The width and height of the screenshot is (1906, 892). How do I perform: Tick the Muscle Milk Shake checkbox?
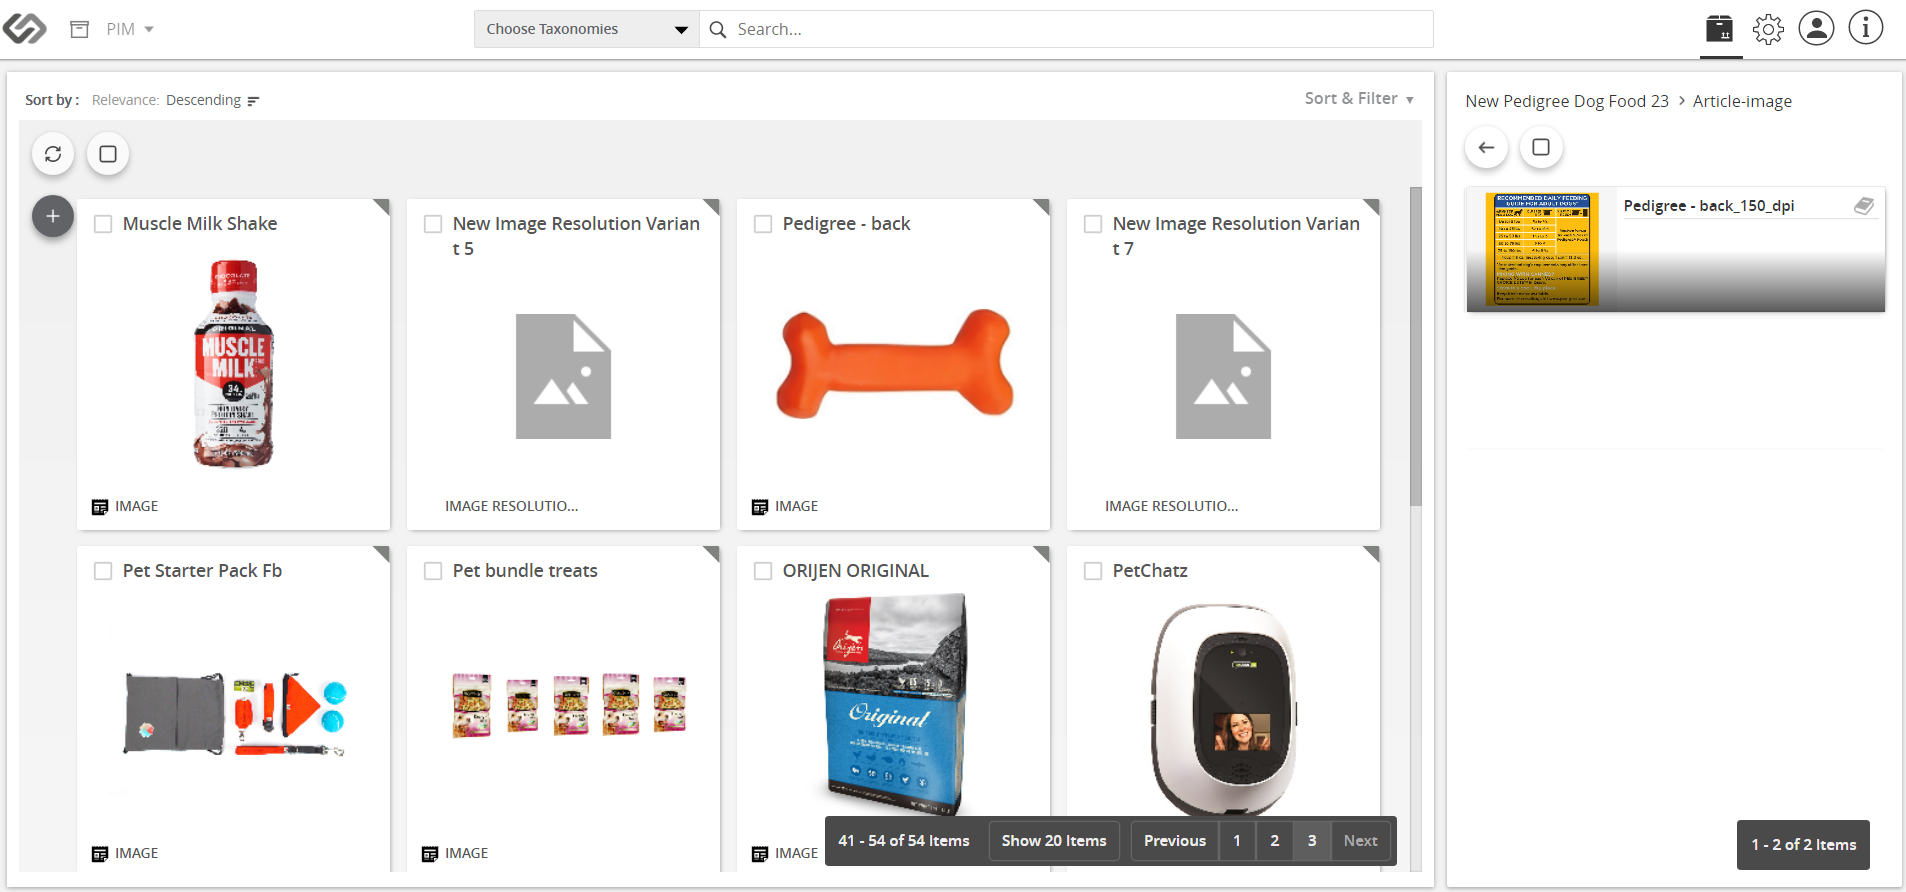click(103, 224)
